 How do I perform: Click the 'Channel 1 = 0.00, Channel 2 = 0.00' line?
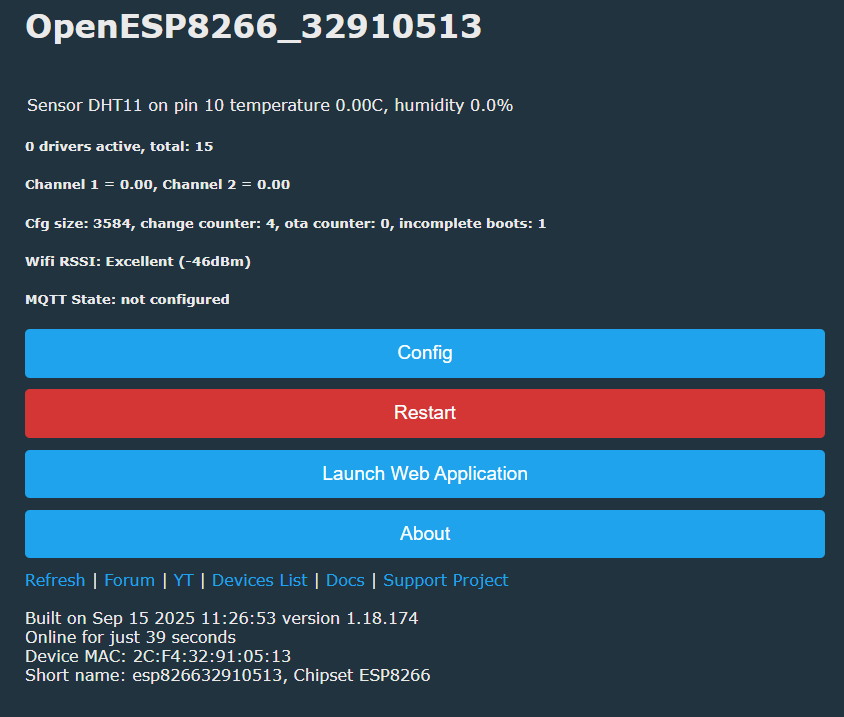[x=158, y=185]
